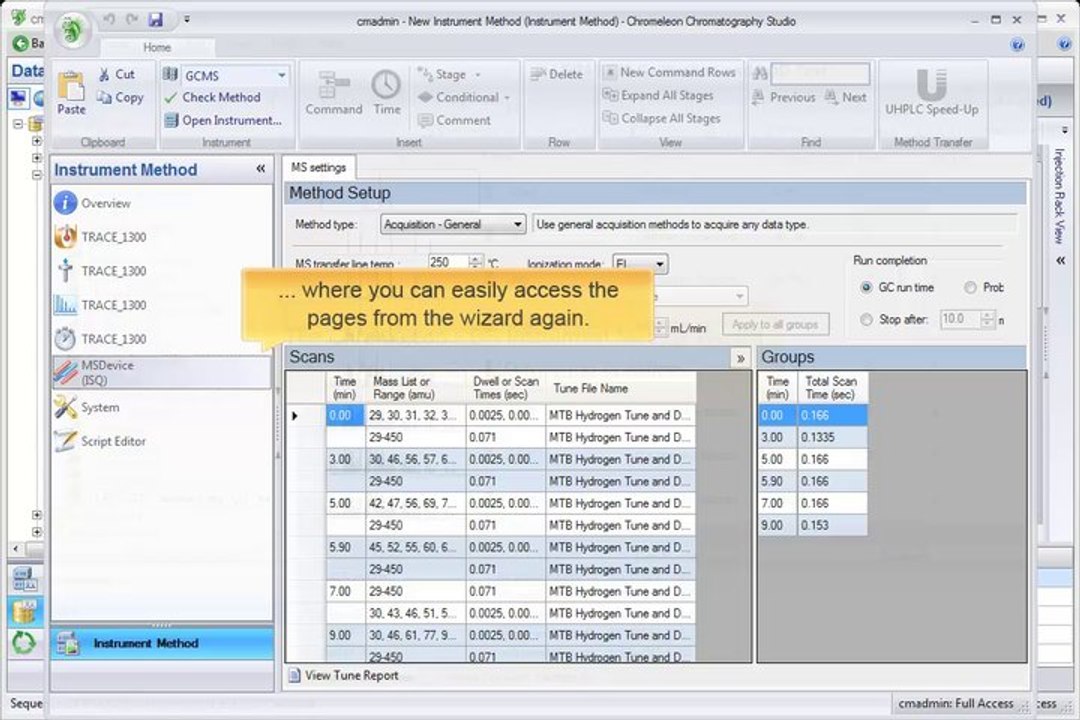Click the Chromeleon application orb button
Viewport: 1080px width, 720px height.
72,30
